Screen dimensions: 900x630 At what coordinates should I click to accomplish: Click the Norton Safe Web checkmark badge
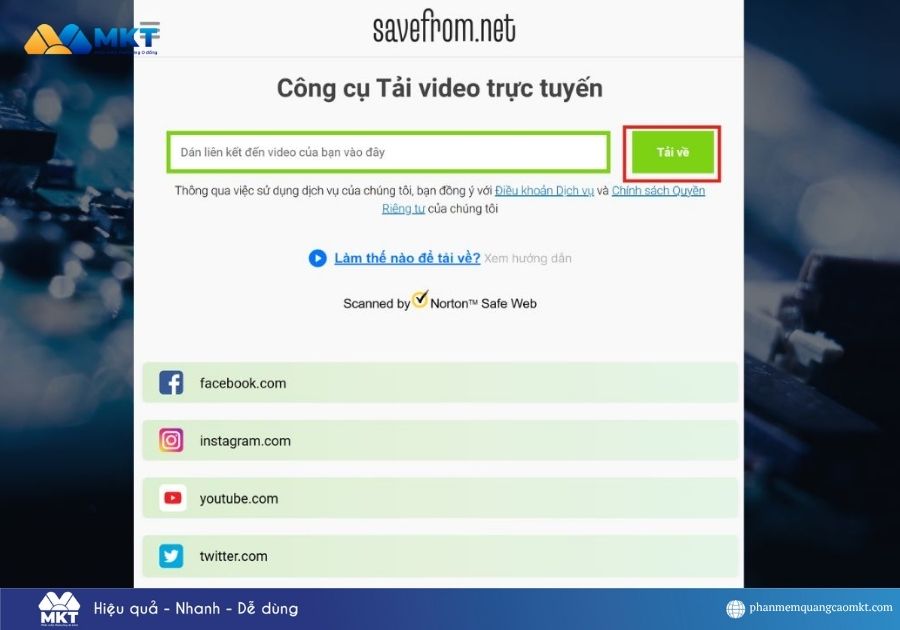(420, 299)
